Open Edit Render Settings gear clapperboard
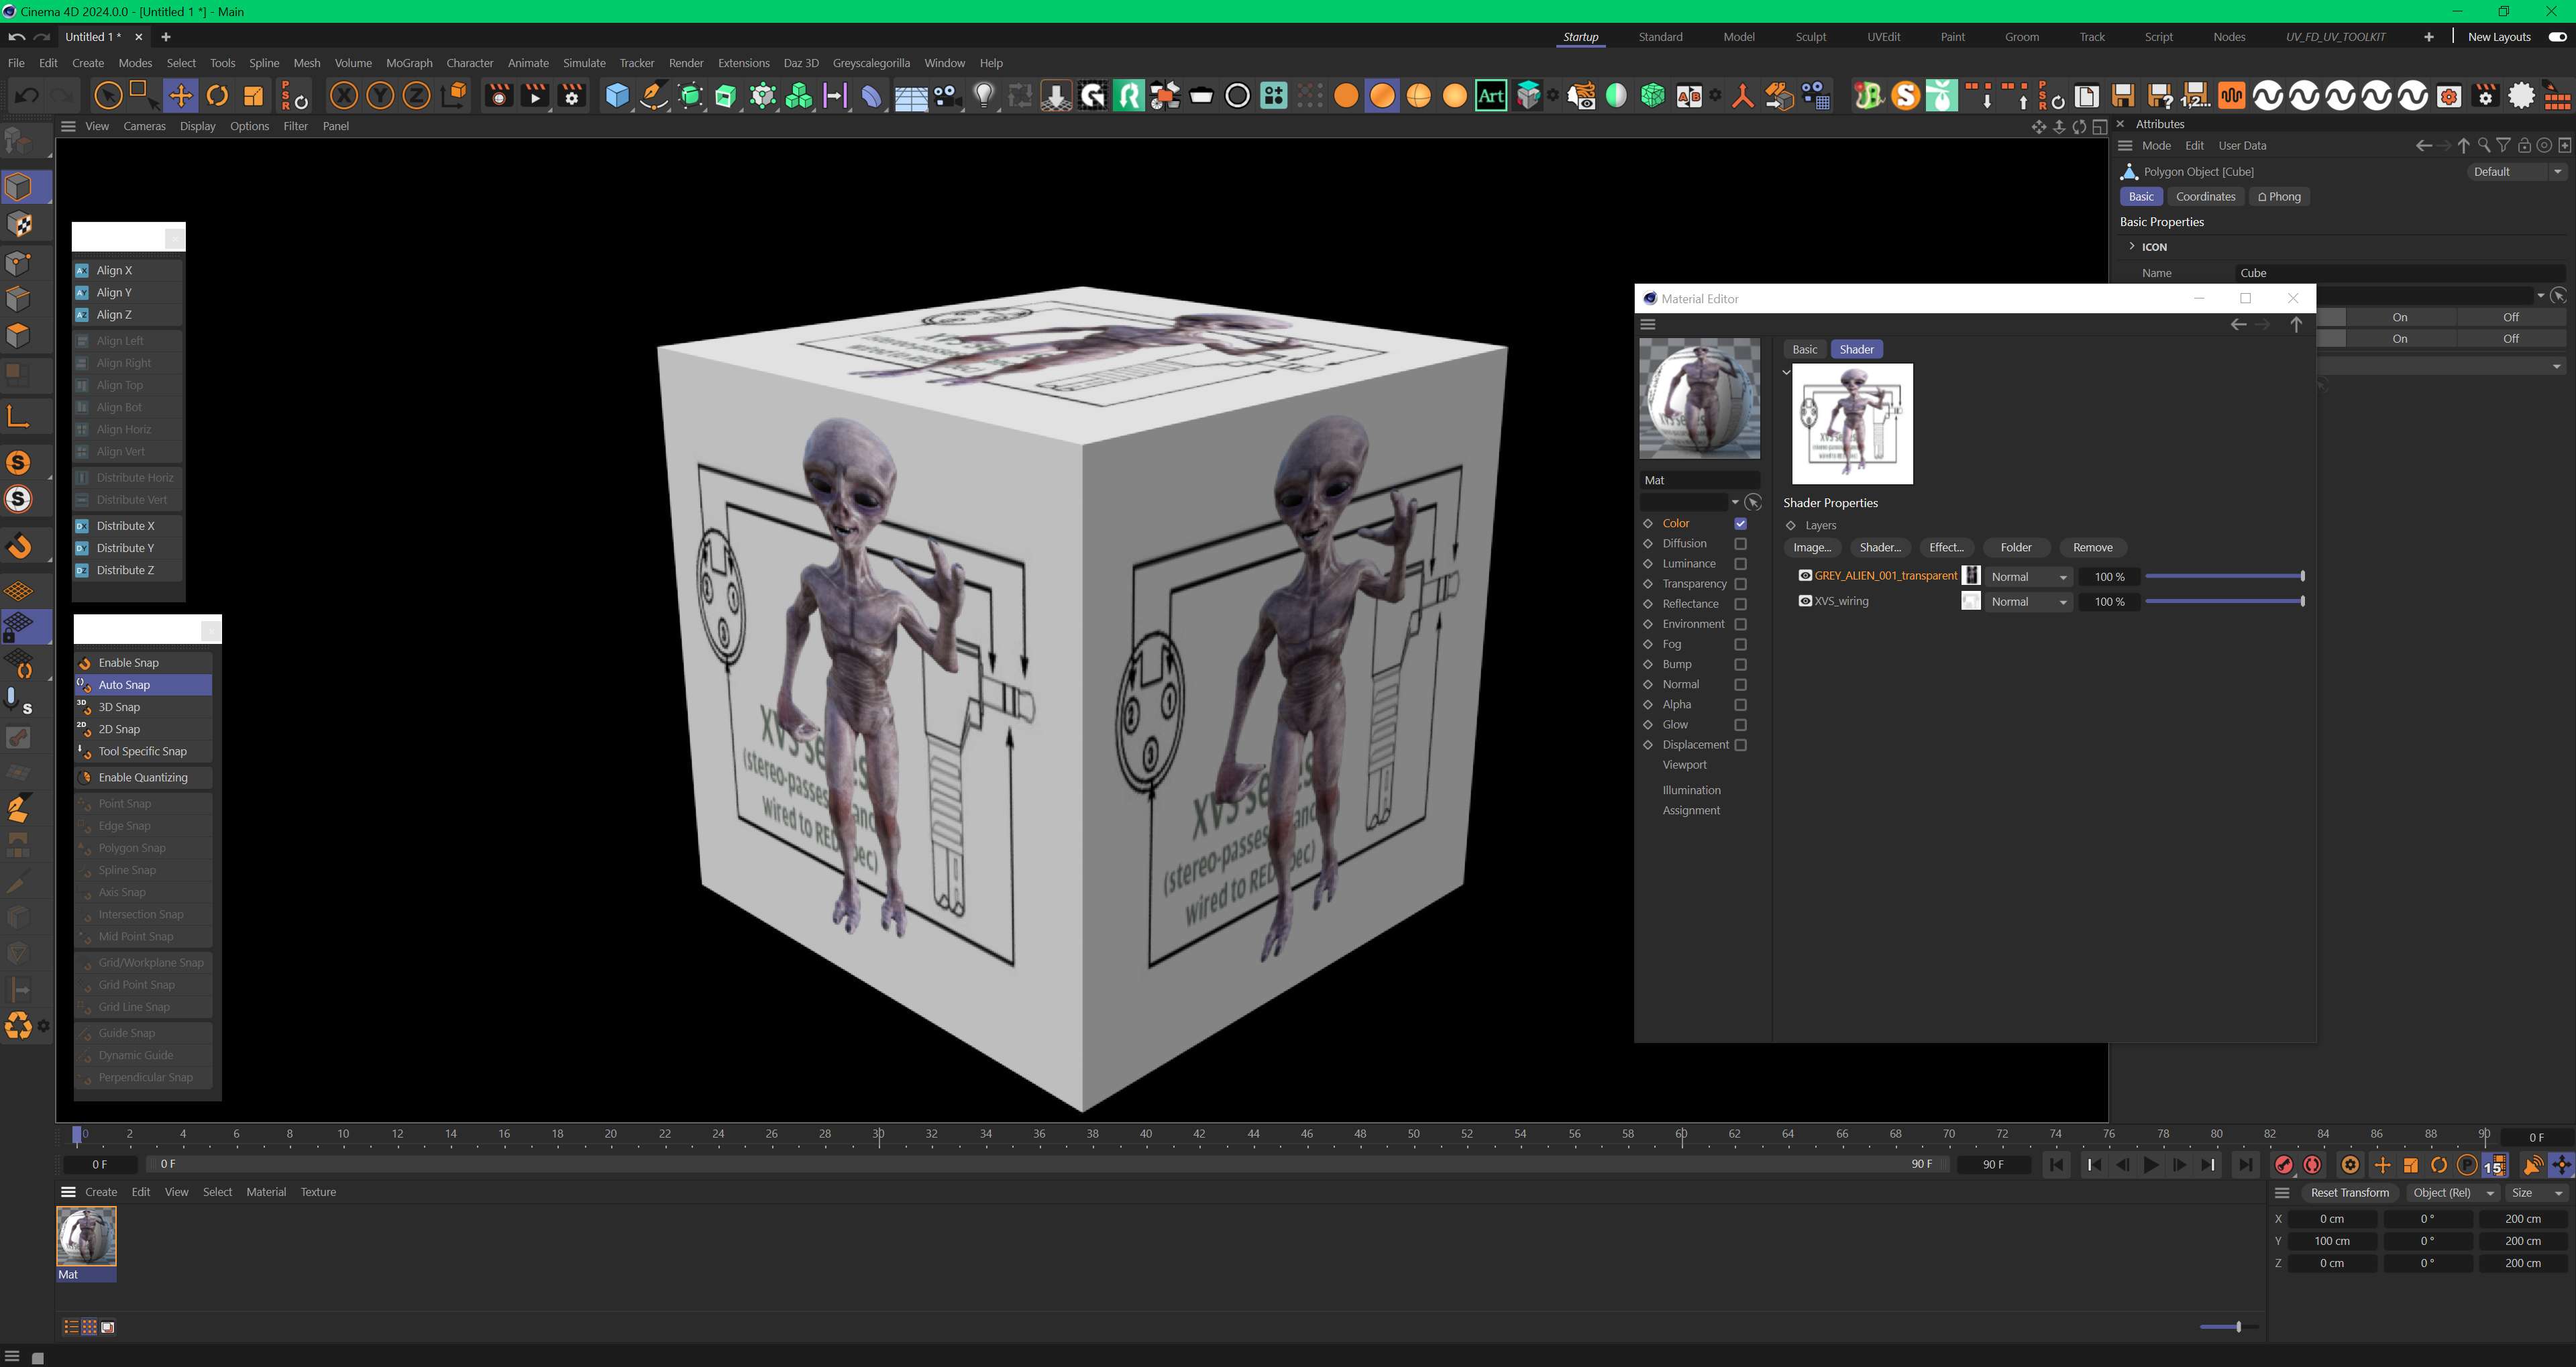The image size is (2576, 1367). tap(572, 96)
